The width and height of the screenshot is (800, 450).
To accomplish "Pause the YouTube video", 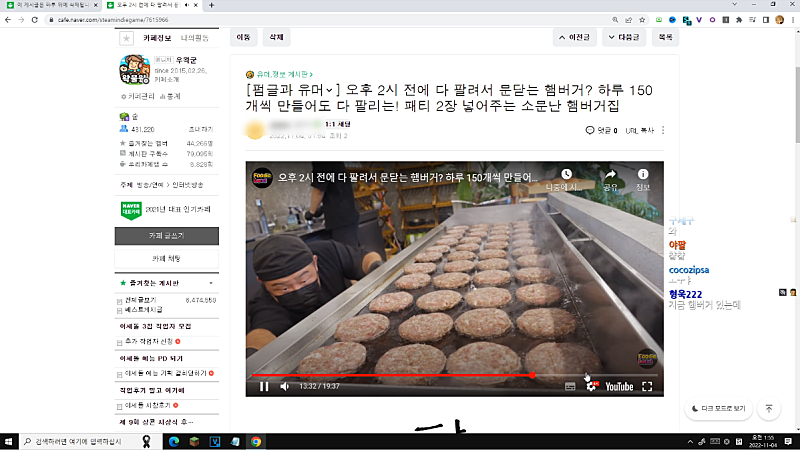I will pos(264,386).
